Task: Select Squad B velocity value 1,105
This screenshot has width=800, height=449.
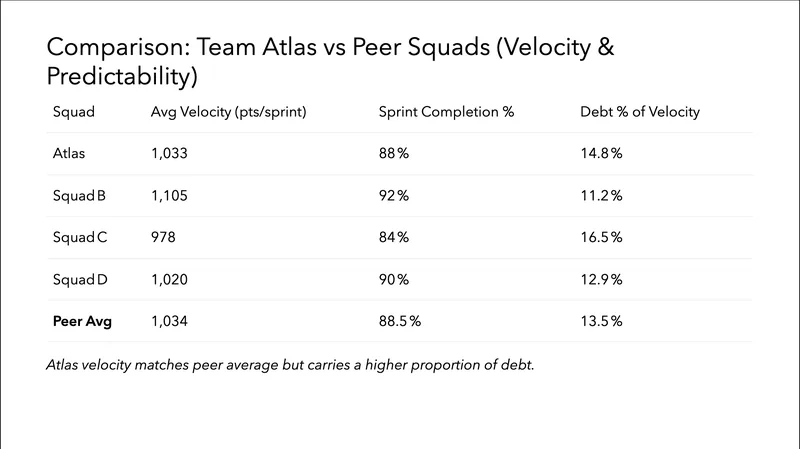Action: 169,196
